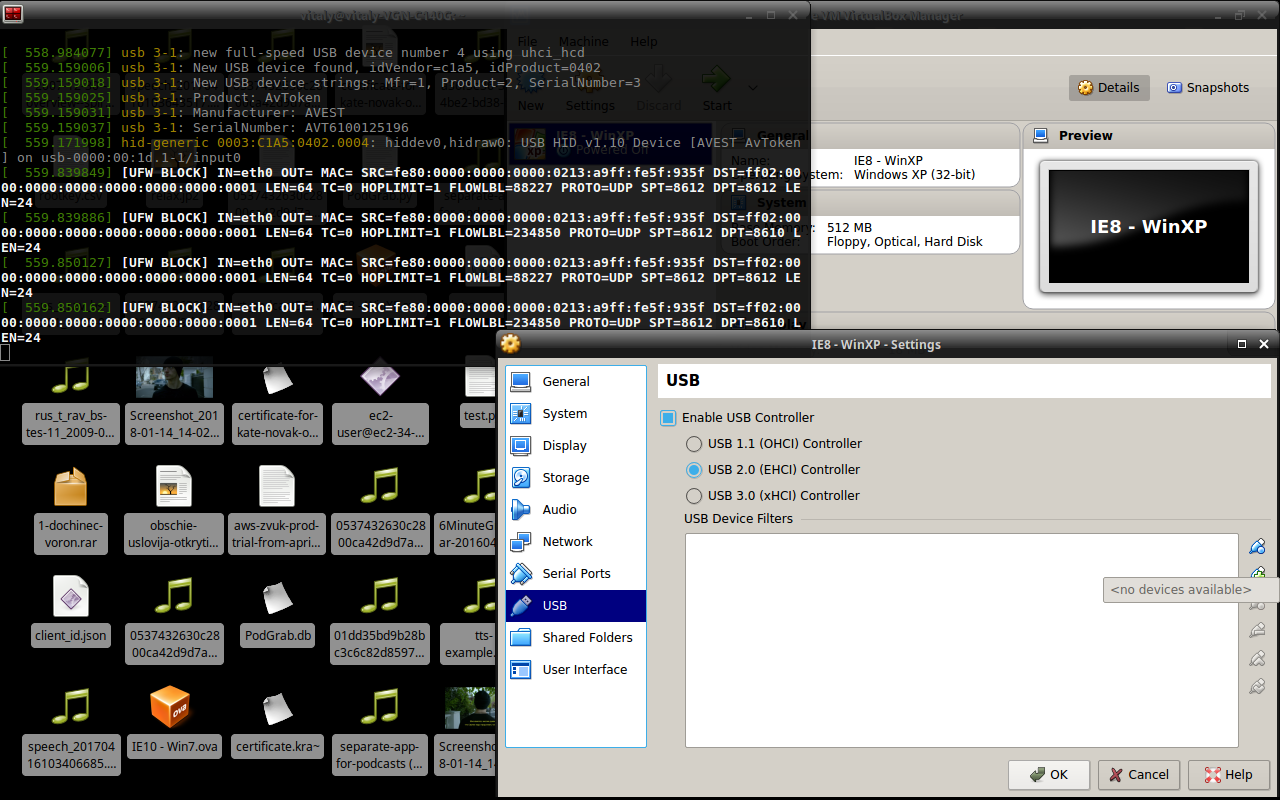1280x800 pixels.
Task: Open General settings category
Action: click(576, 381)
